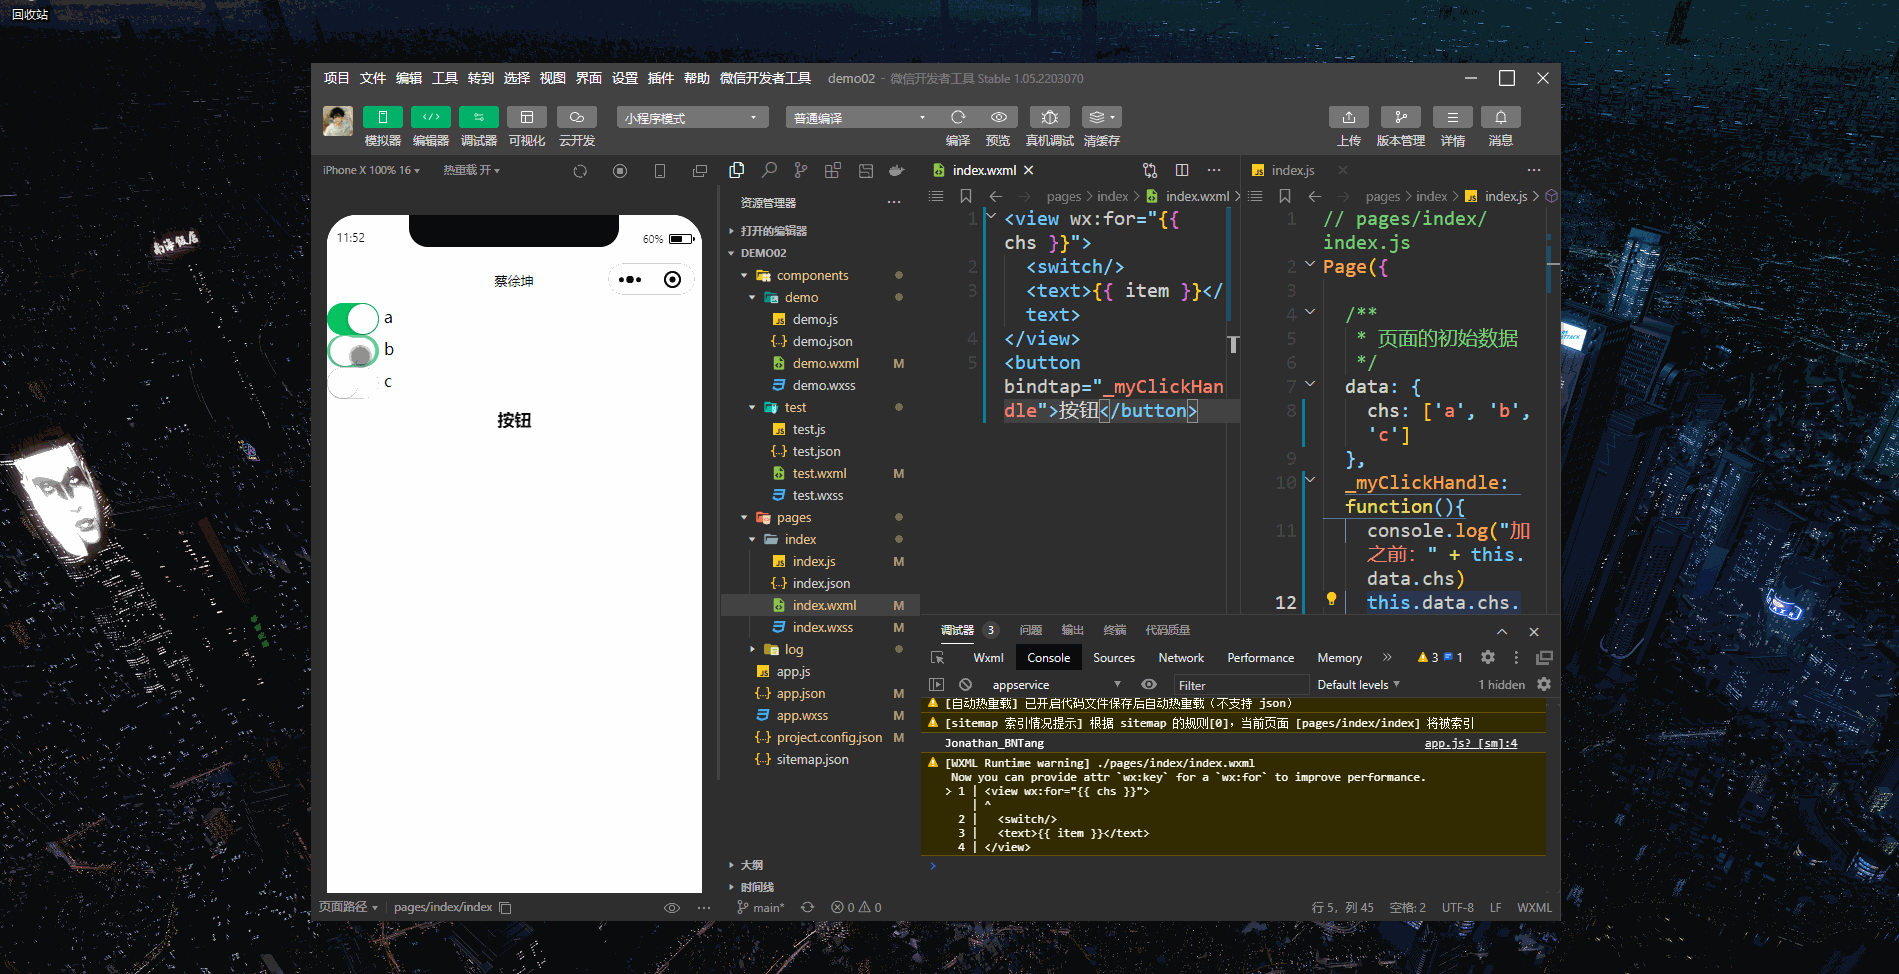
Task: Open the 文件 menu
Action: (x=373, y=78)
